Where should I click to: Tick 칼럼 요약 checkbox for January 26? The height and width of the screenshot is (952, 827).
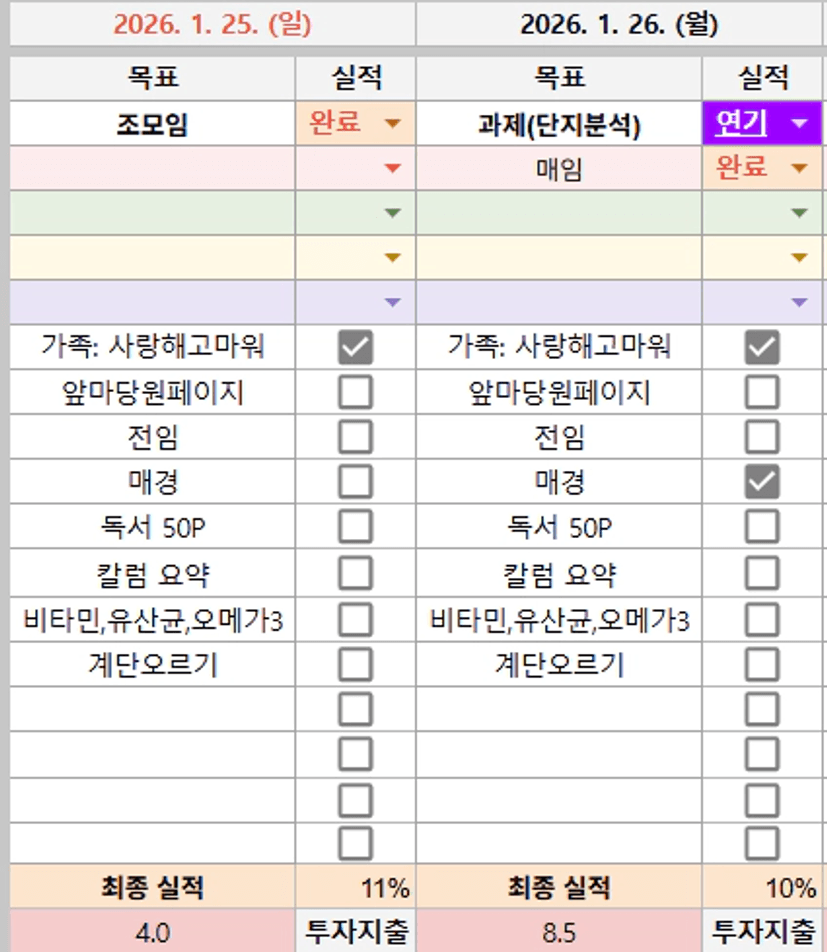(x=762, y=573)
